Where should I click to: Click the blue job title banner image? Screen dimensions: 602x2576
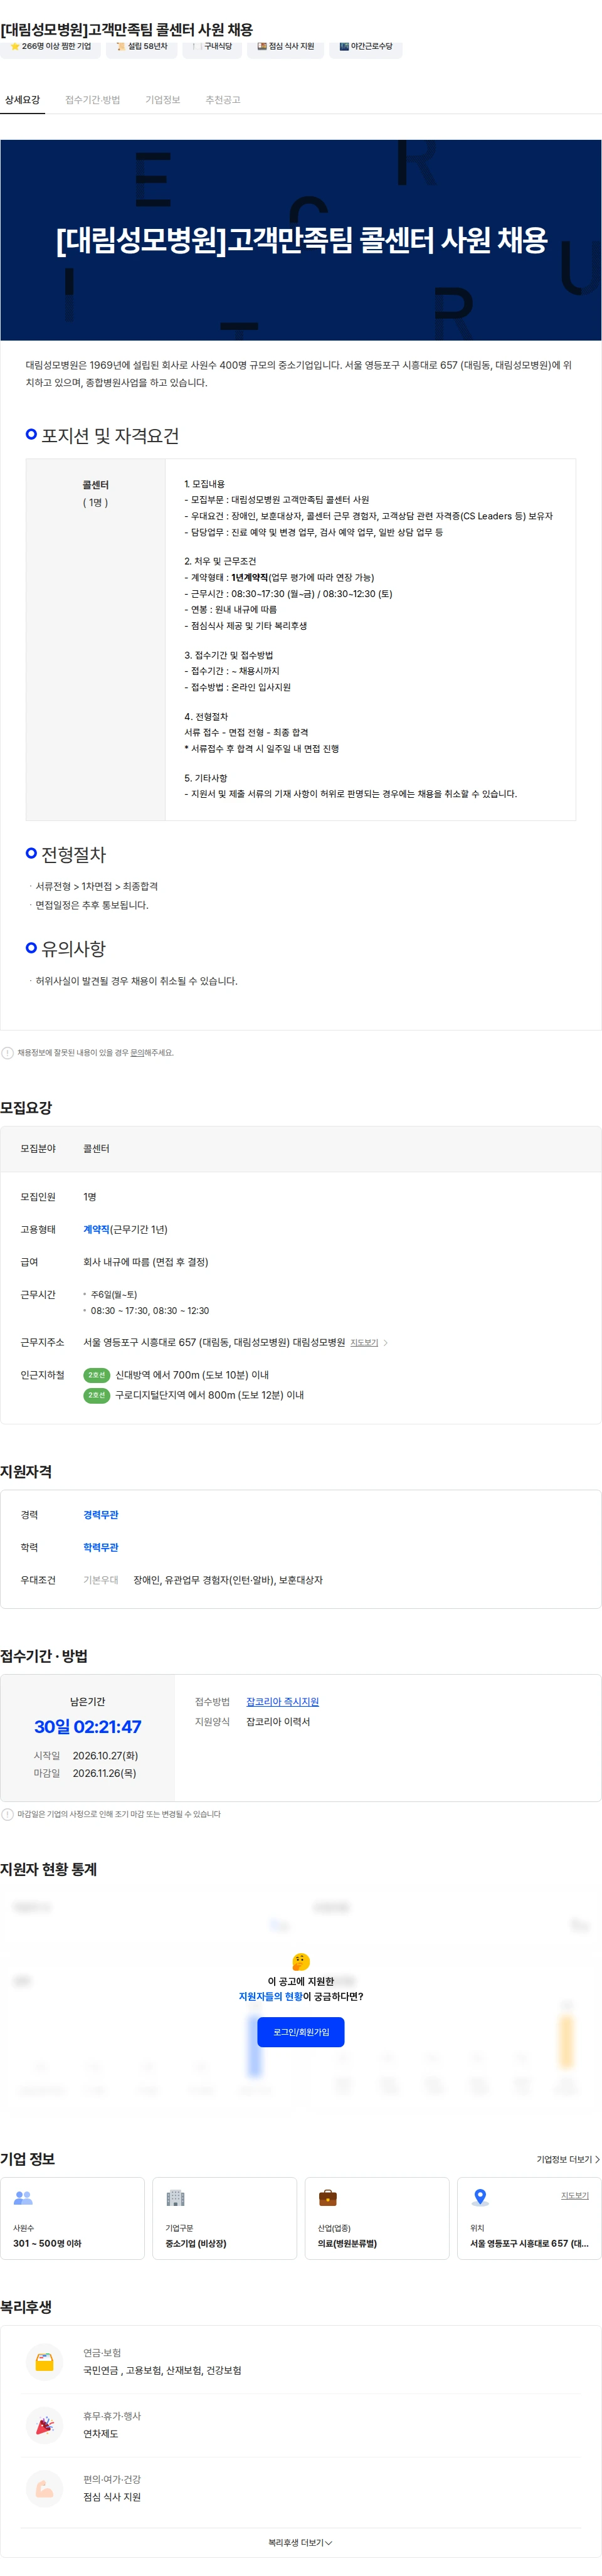coord(301,240)
